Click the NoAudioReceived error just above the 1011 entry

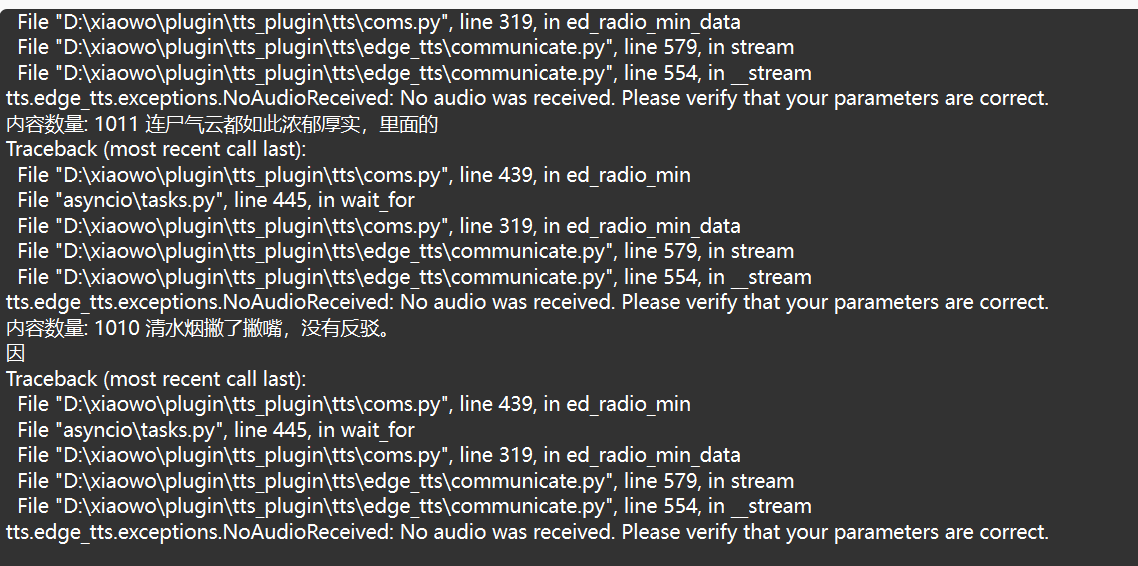528,98
